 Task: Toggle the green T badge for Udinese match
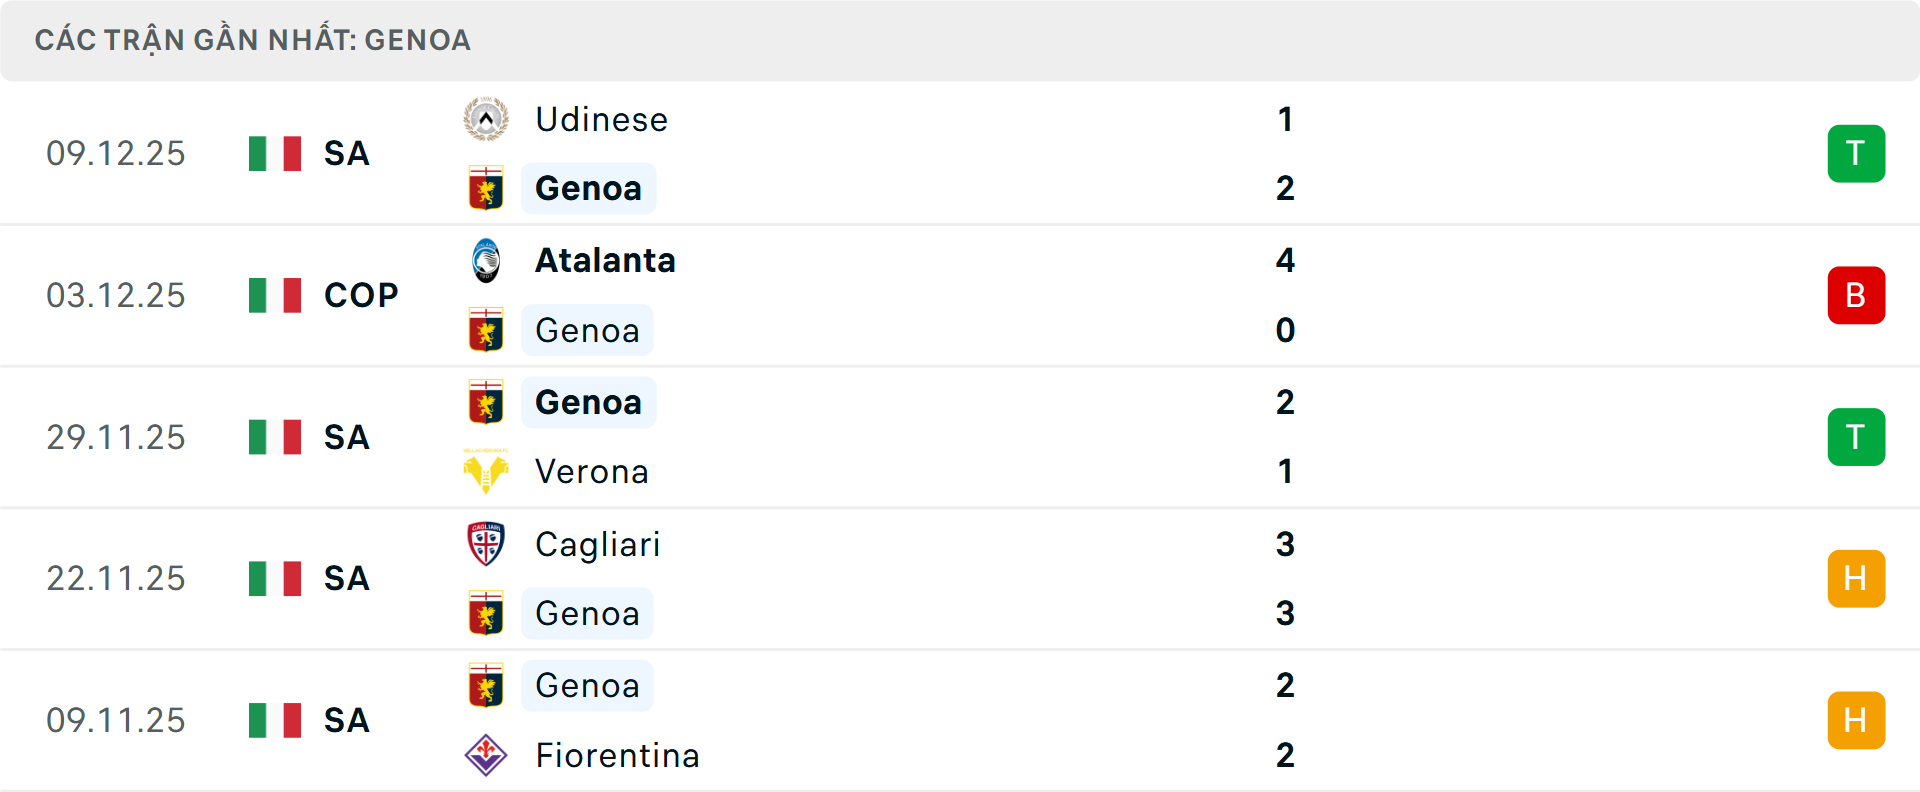click(1857, 153)
